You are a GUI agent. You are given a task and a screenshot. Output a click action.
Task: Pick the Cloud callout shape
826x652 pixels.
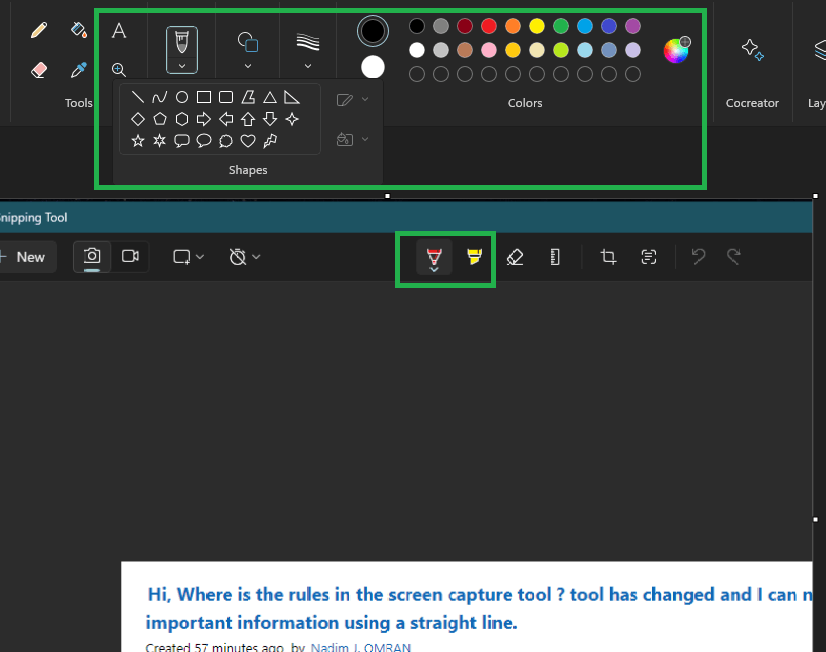(x=226, y=141)
